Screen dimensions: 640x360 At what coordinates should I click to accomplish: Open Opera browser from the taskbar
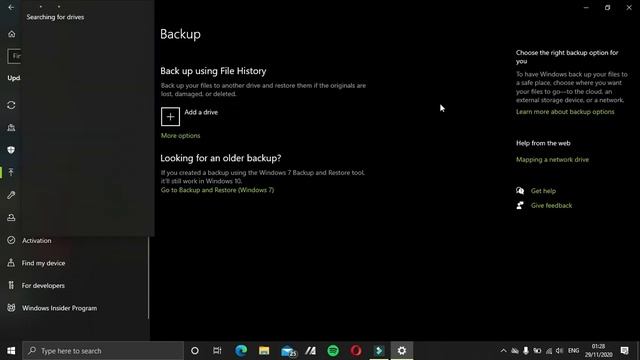click(x=356, y=351)
